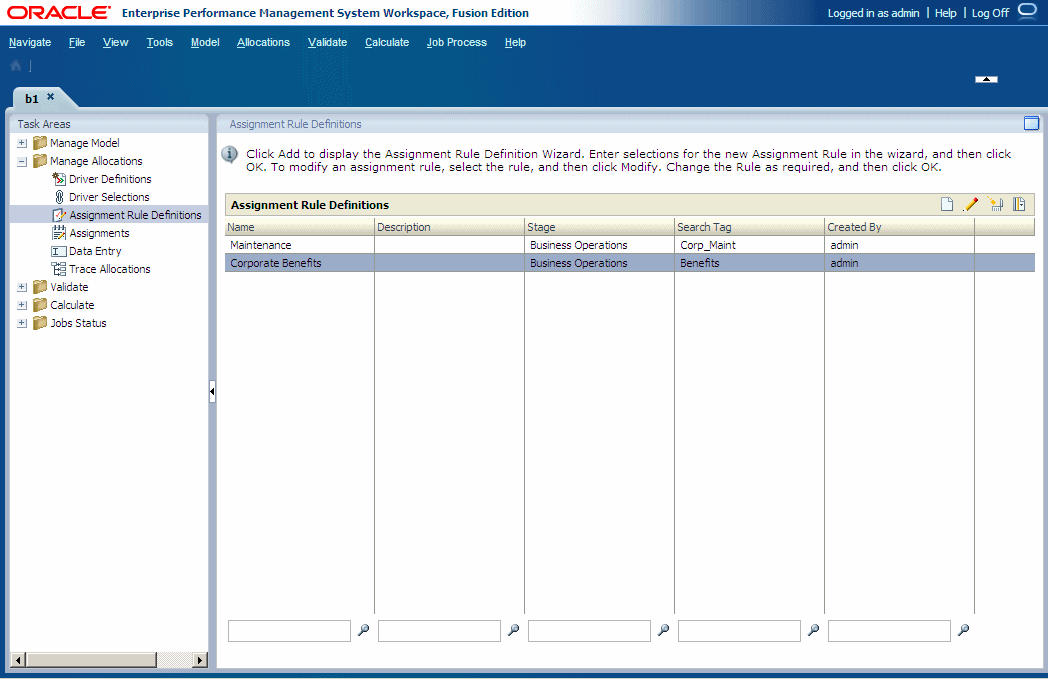This screenshot has height=679, width=1048.
Task: Collapse the Manage Allocations tree node
Action: [x=21, y=161]
